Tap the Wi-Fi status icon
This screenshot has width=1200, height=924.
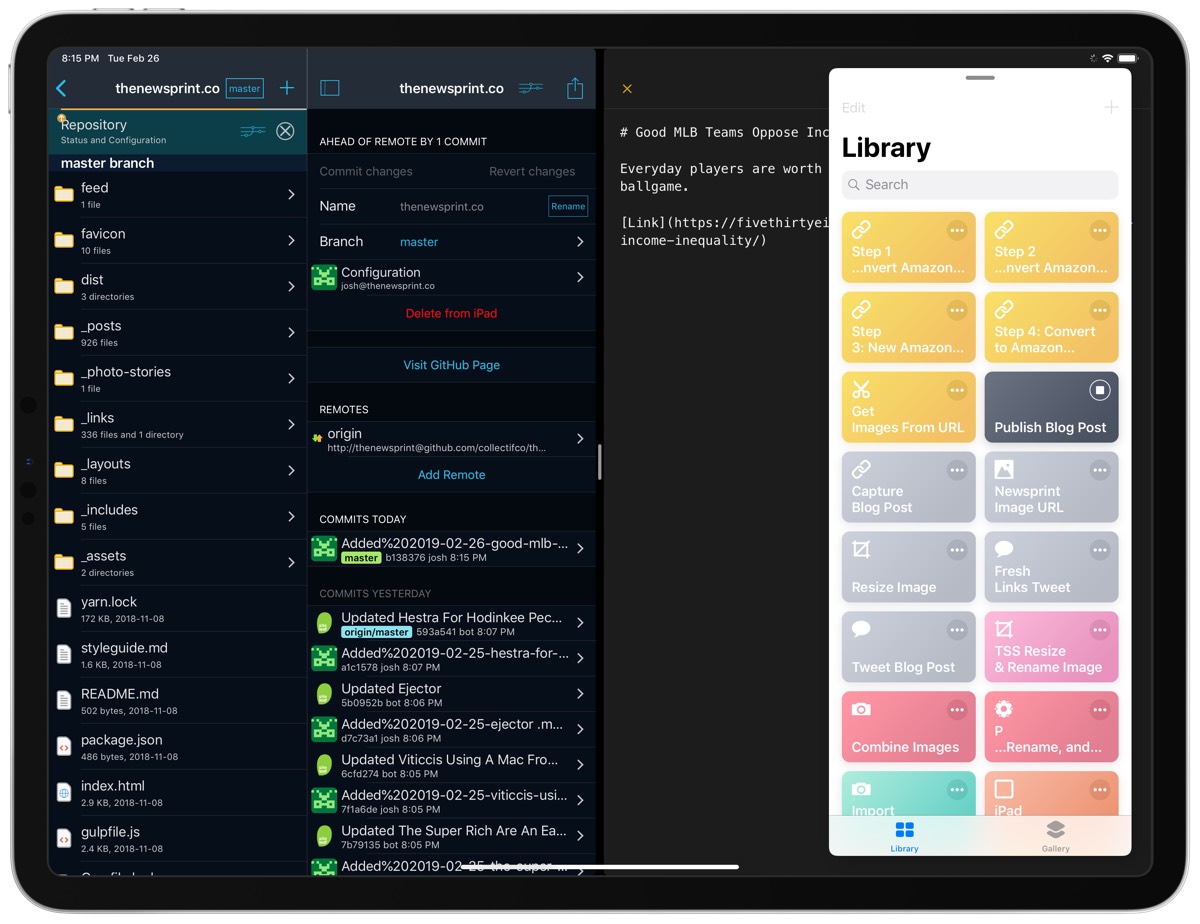coord(1107,59)
